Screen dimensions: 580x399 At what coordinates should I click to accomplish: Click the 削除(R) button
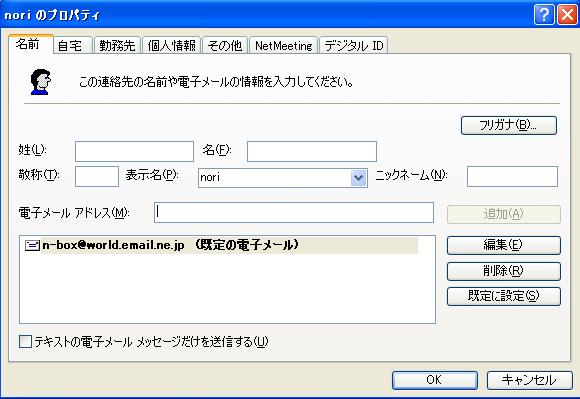[x=504, y=271]
